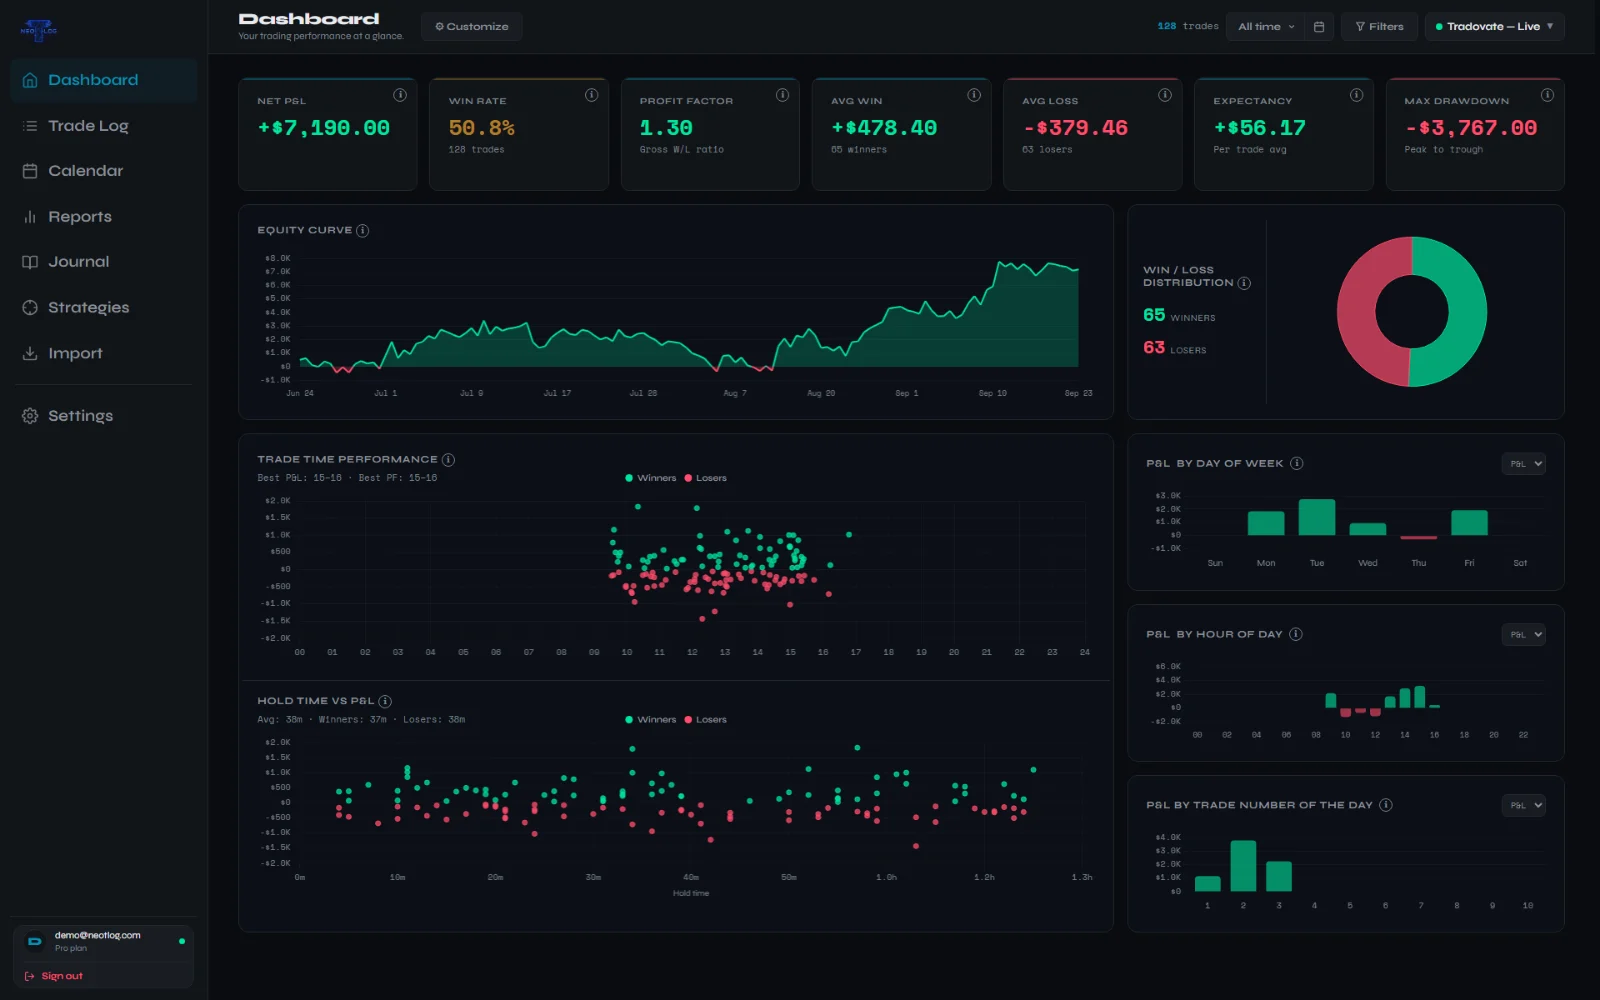
Task: Click Trade Time Performance info icon
Action: coord(448,460)
